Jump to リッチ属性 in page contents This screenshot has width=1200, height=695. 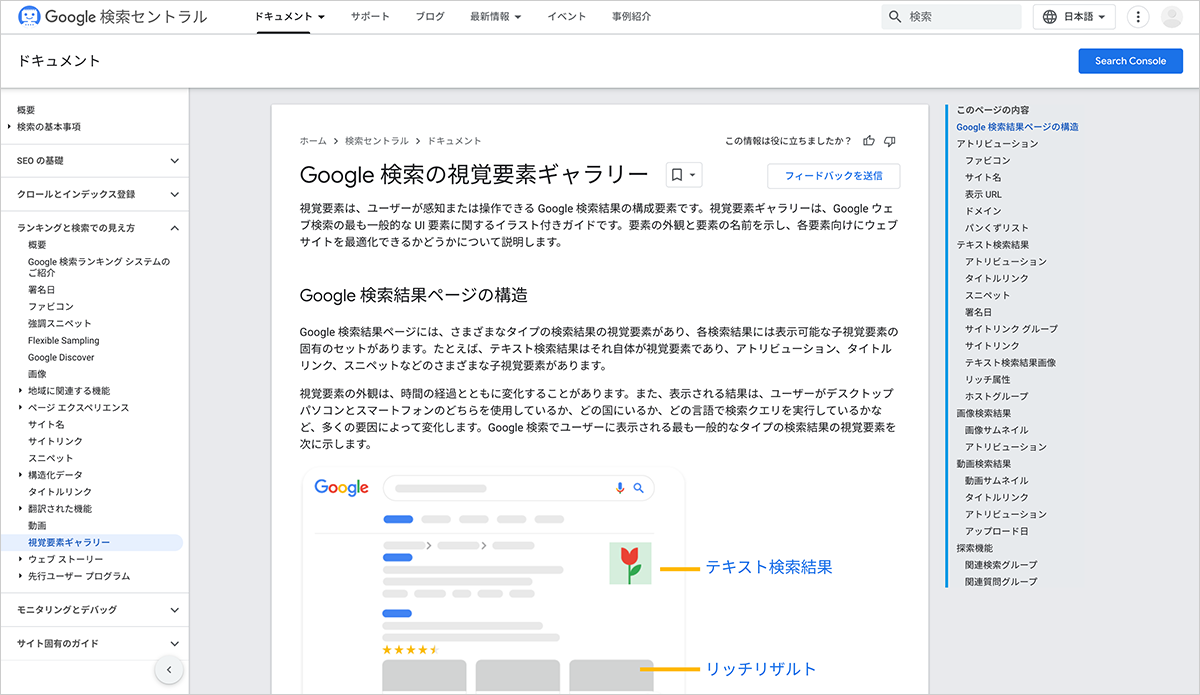click(x=988, y=379)
